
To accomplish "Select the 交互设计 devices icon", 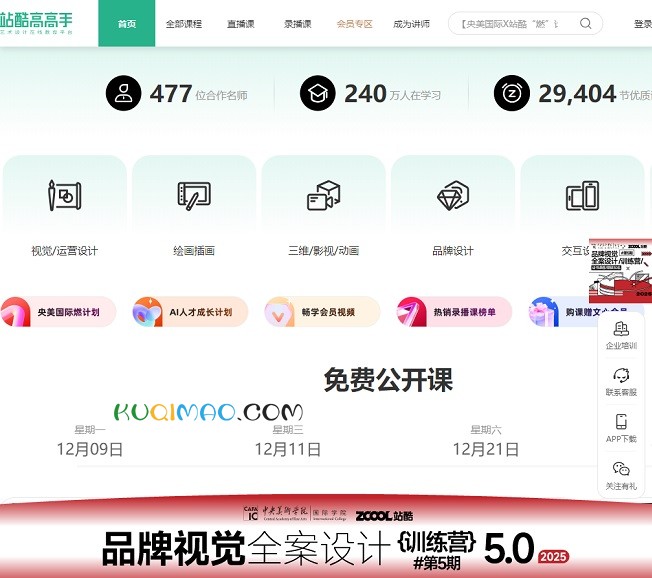I will tap(583, 195).
